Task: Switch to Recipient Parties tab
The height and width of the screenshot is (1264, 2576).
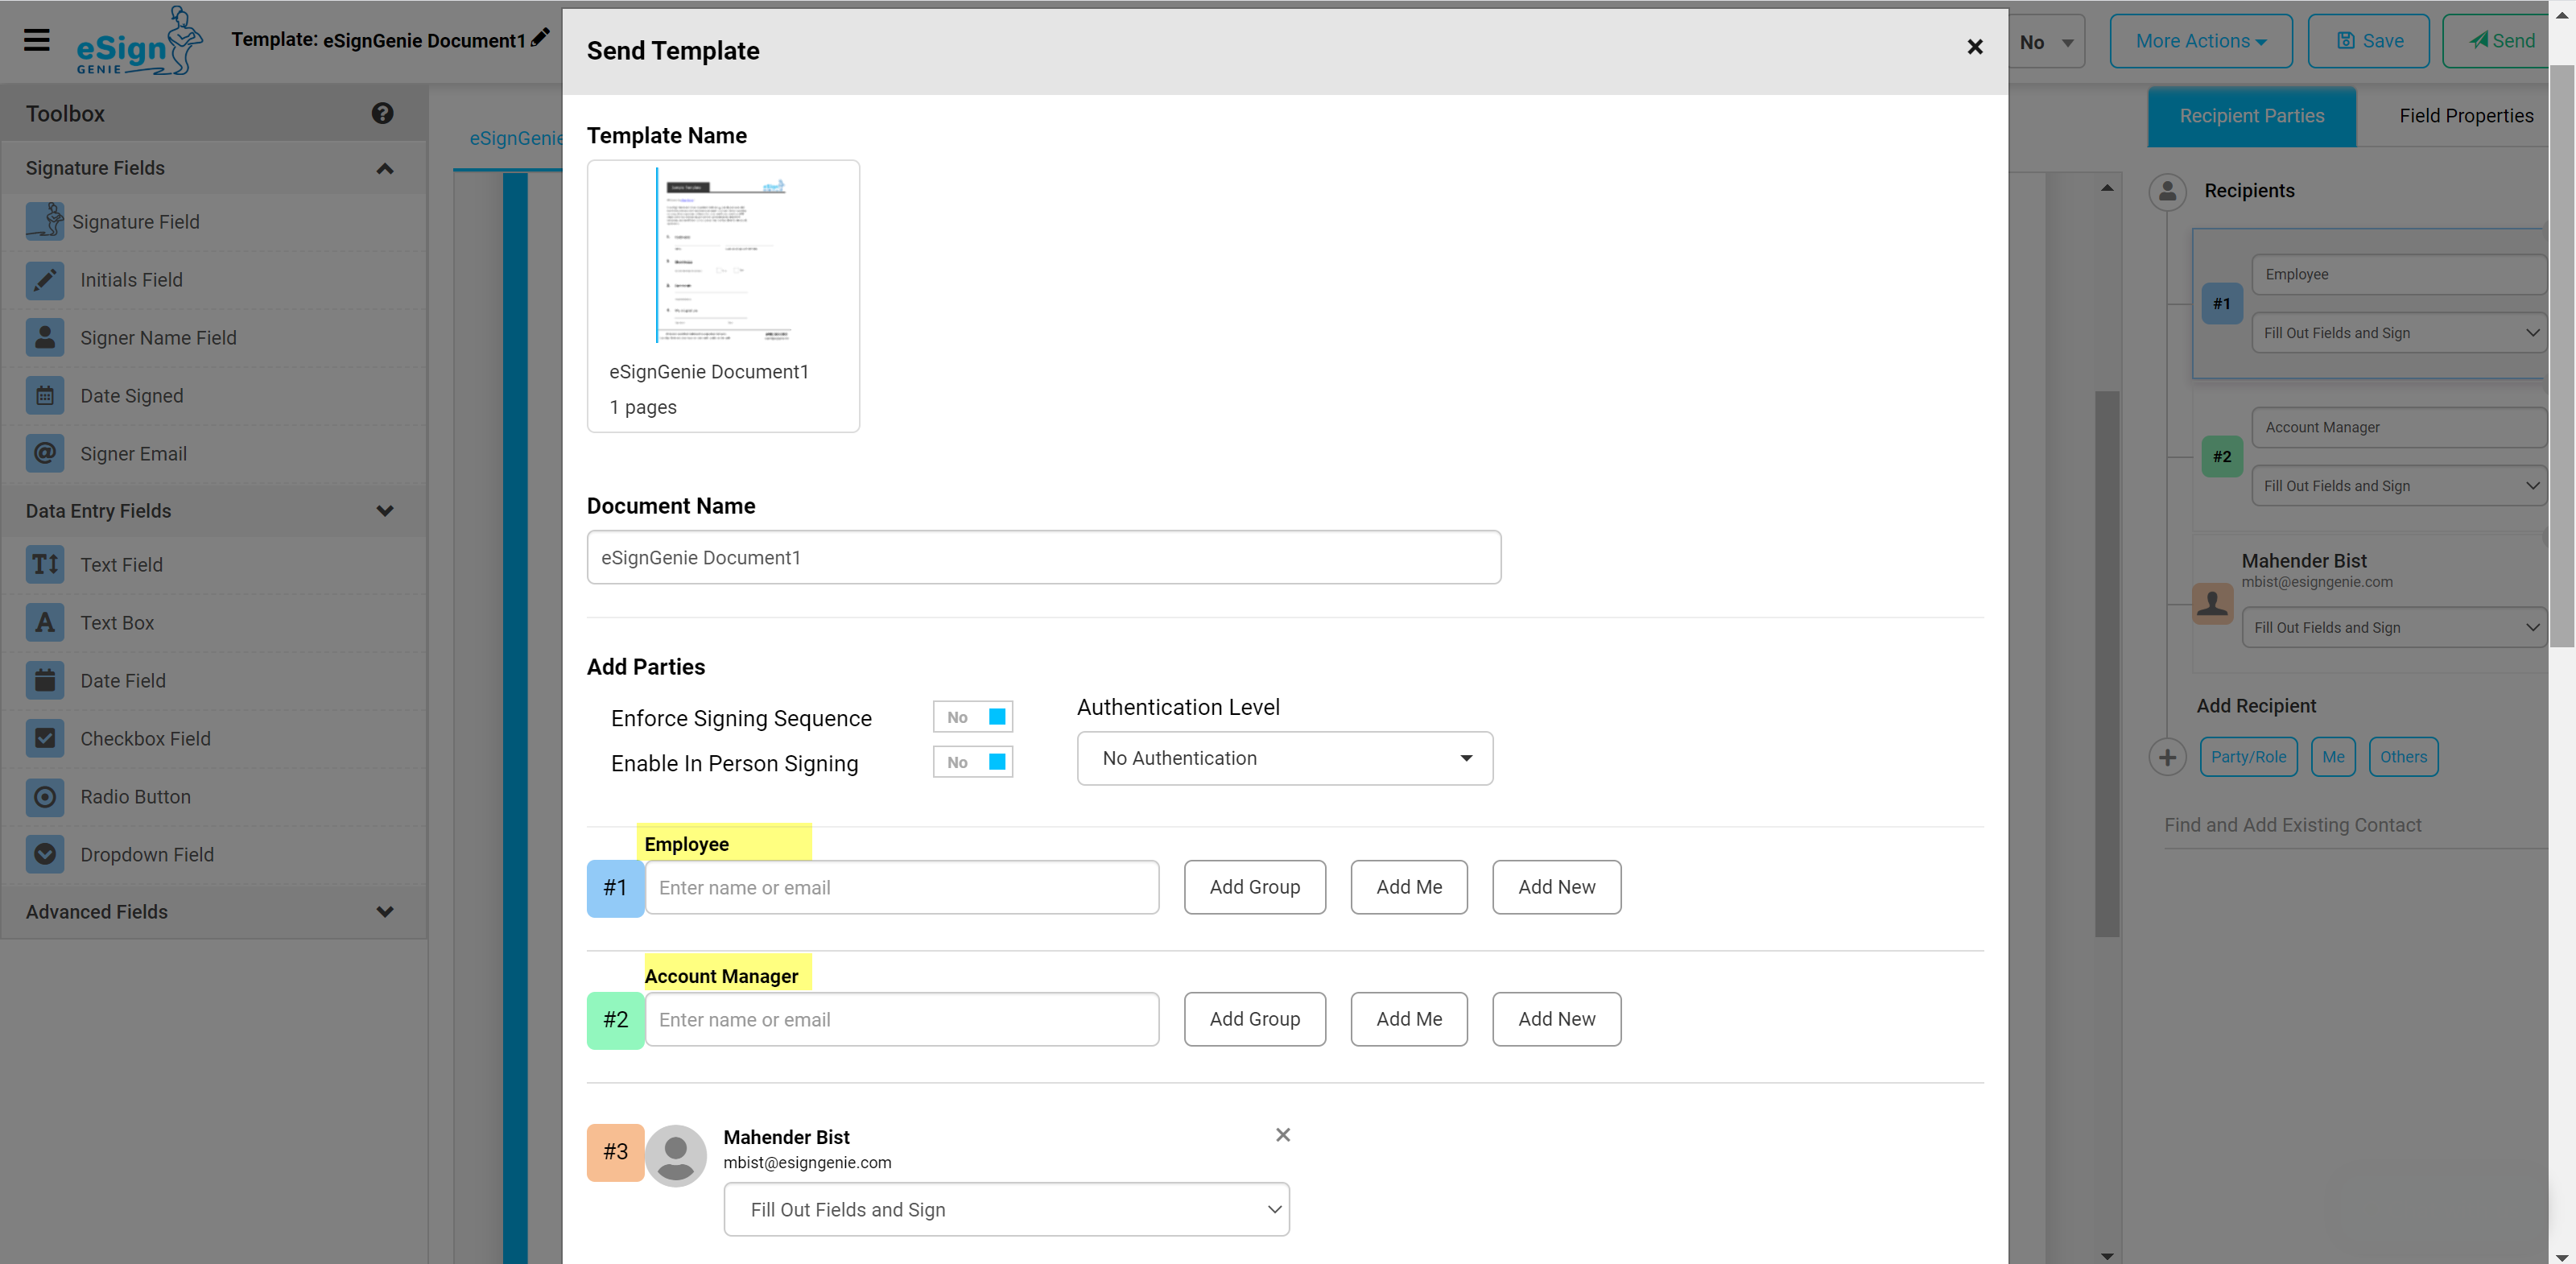Action: click(2251, 116)
